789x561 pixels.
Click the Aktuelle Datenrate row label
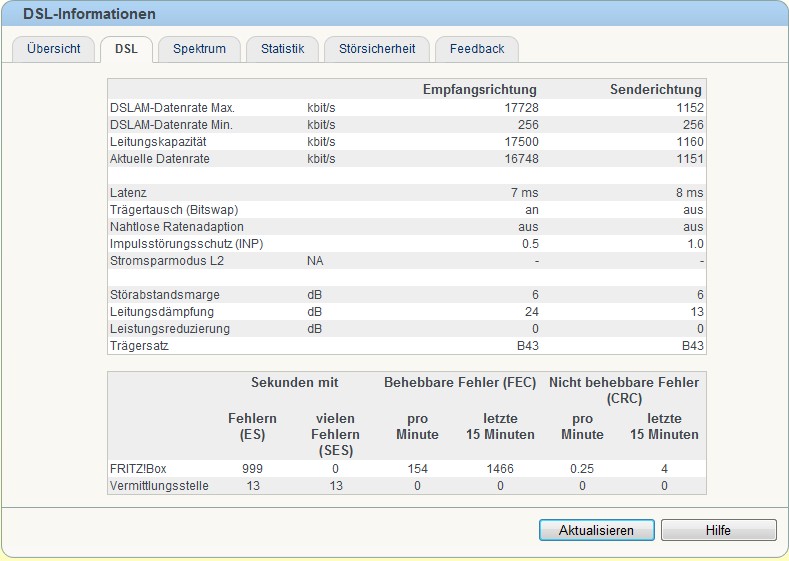[x=160, y=159]
